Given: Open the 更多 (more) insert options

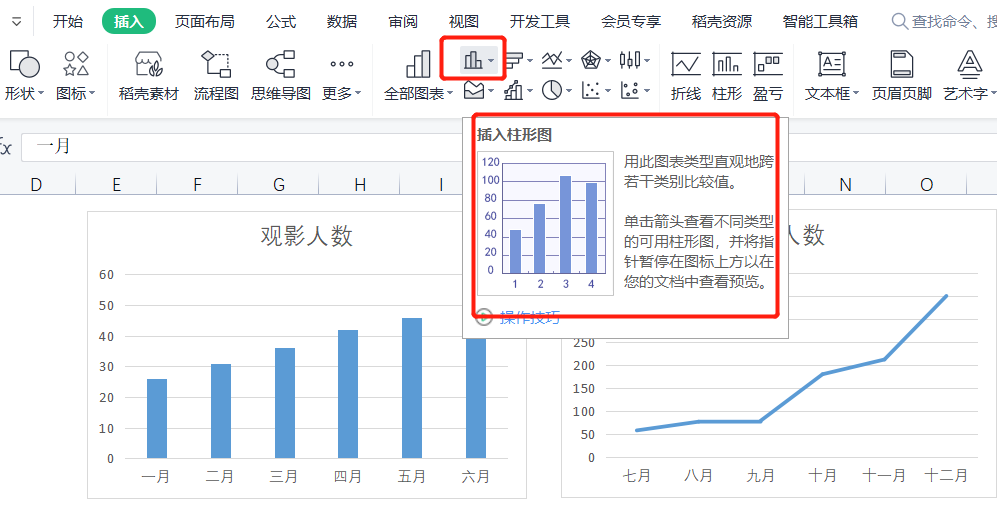Looking at the screenshot, I should tap(341, 64).
